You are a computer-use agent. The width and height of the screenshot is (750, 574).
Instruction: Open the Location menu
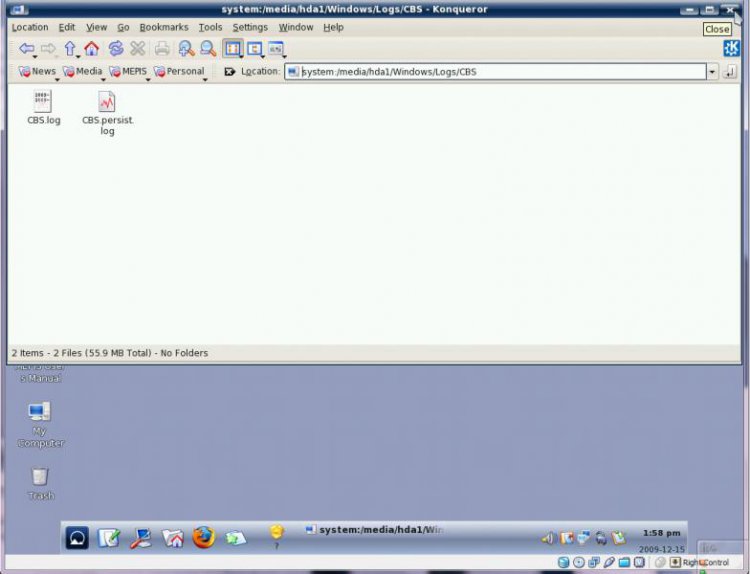coord(30,27)
